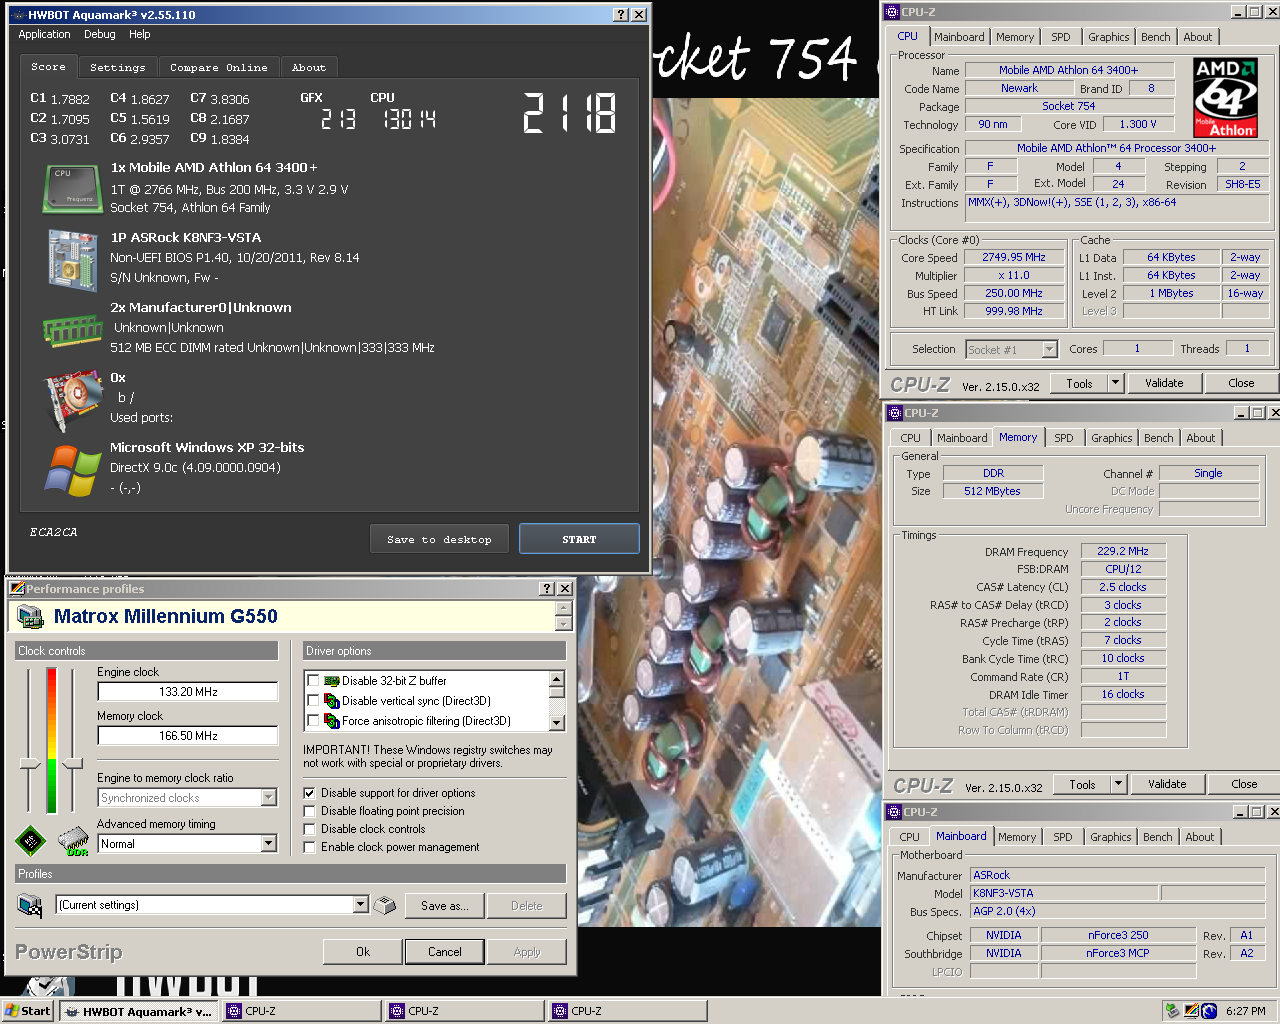Click the HWBOT Aquamark title bar icon
The image size is (1280, 1024).
18,15
